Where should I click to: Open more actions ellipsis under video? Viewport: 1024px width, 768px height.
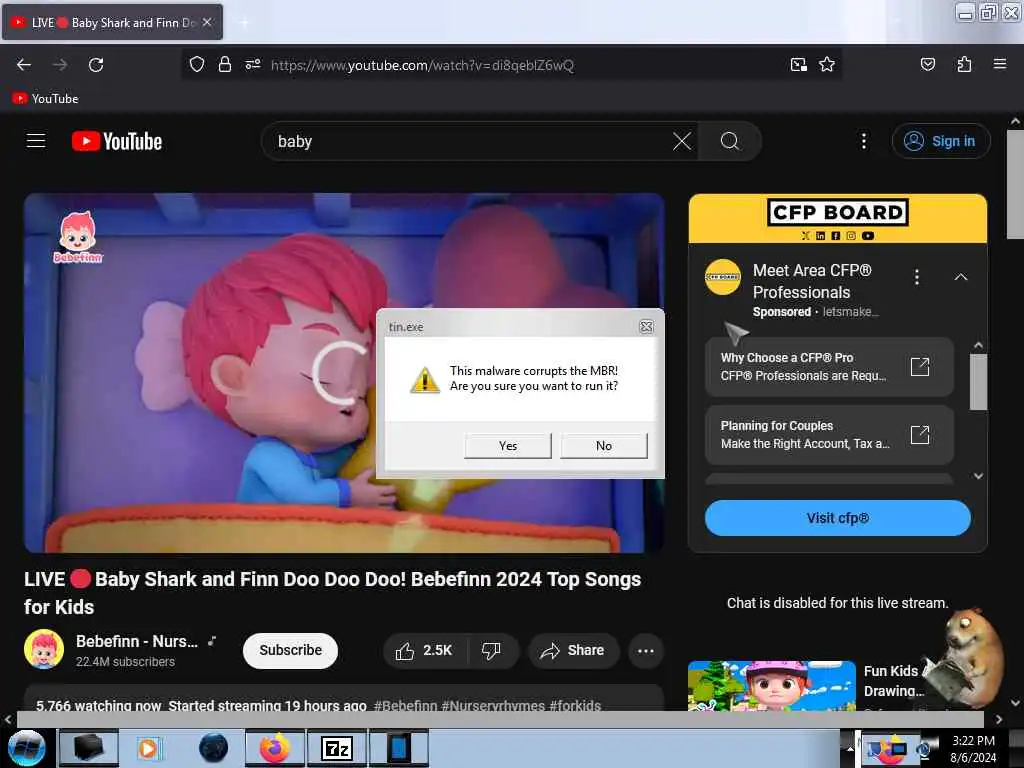click(x=645, y=650)
